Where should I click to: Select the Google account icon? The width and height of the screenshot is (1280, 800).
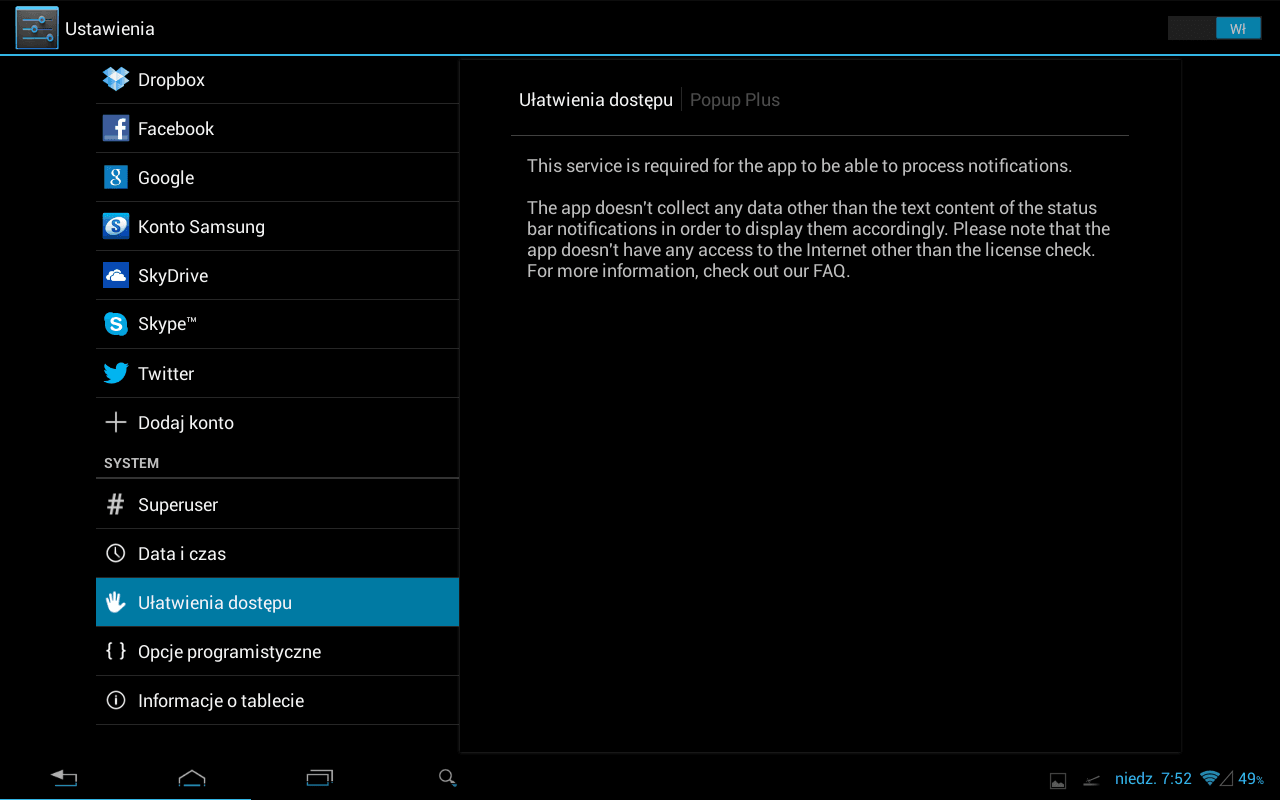click(x=116, y=178)
